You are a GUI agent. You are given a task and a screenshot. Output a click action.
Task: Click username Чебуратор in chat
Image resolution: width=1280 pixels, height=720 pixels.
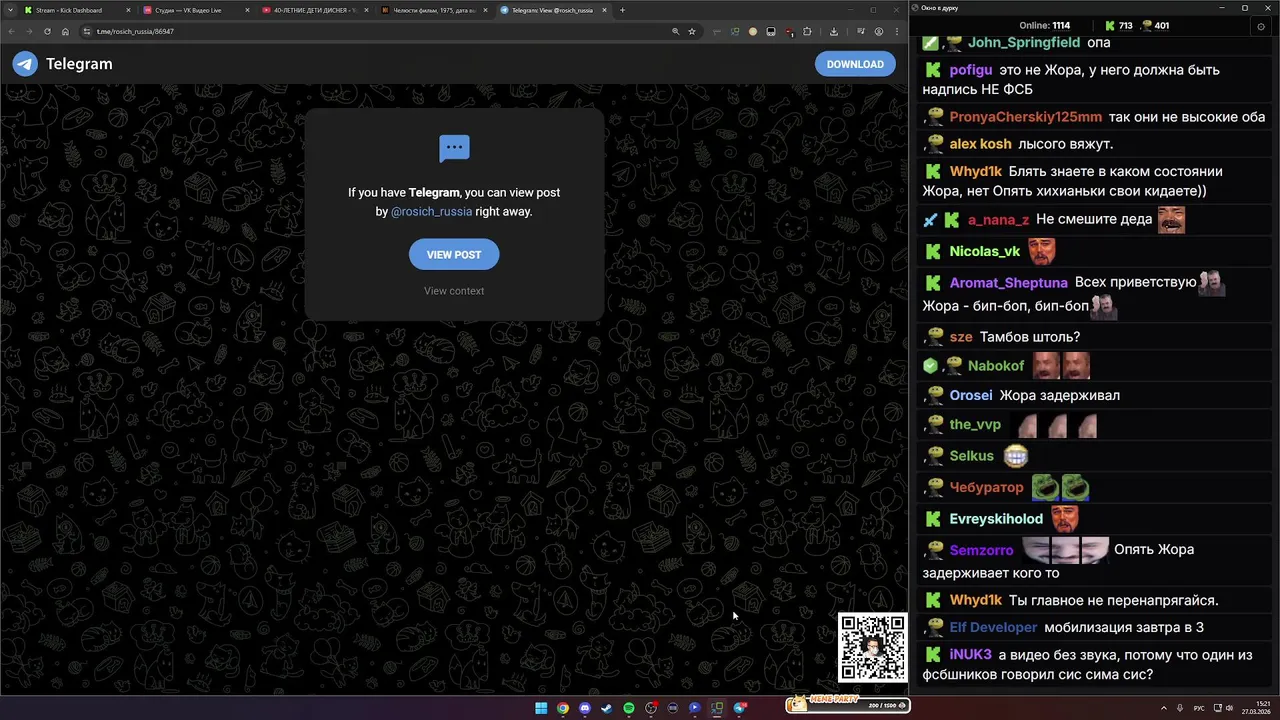click(987, 488)
